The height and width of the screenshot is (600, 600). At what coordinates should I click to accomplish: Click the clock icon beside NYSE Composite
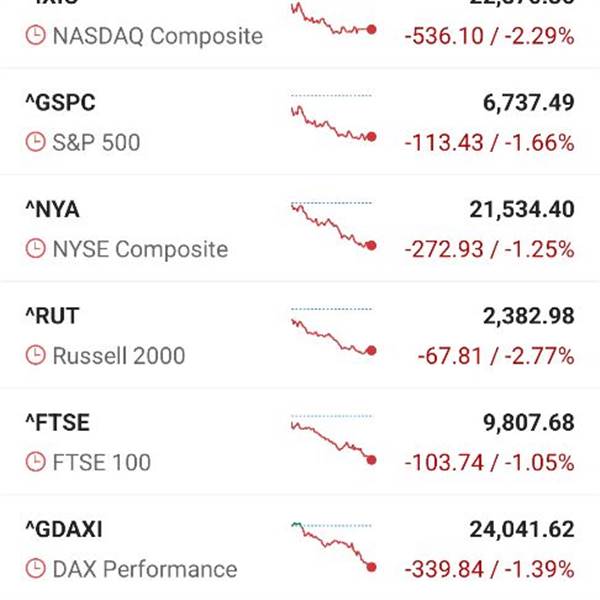point(35,249)
